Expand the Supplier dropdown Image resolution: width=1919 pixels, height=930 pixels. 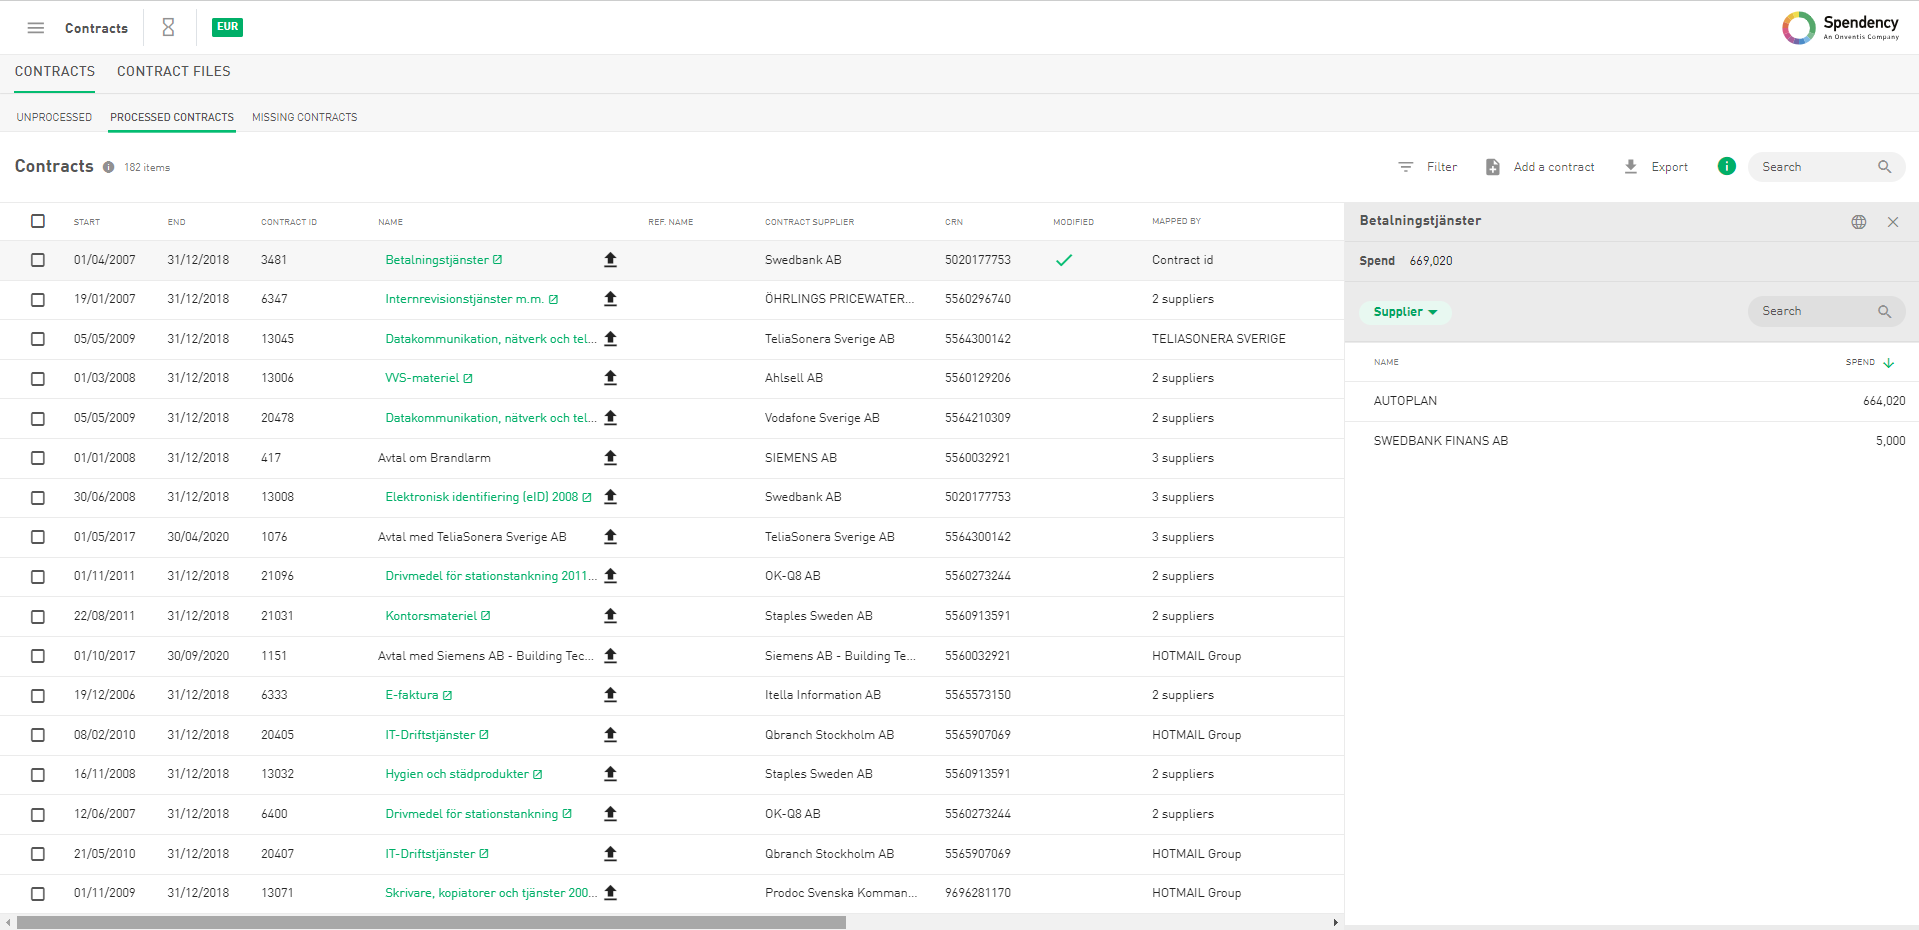(1404, 312)
